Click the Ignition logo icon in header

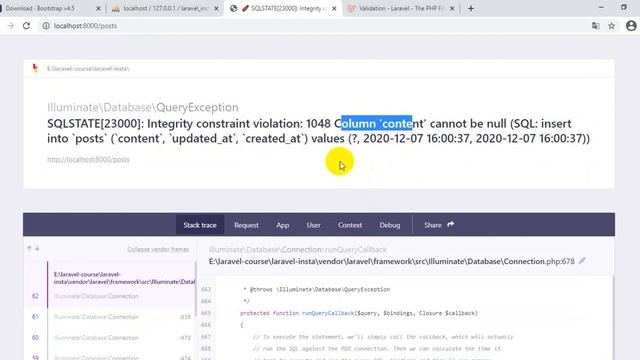tap(35, 68)
